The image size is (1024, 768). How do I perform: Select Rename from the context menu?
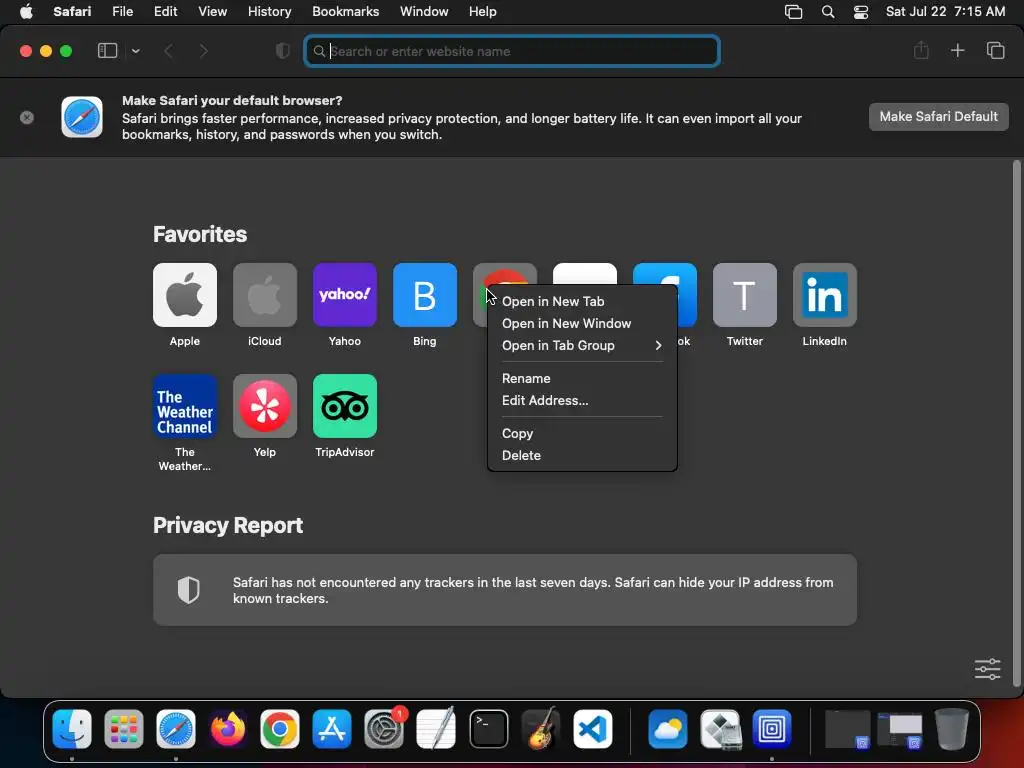[x=582, y=378]
